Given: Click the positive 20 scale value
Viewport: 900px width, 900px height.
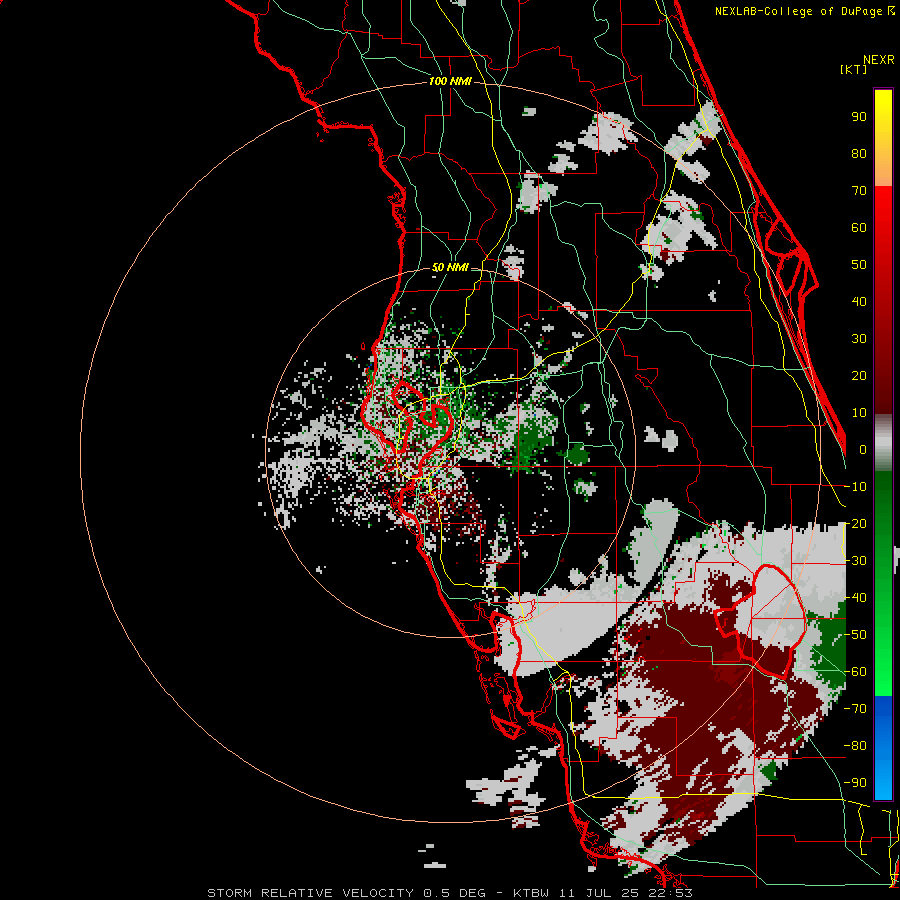Looking at the screenshot, I should tap(859, 375).
